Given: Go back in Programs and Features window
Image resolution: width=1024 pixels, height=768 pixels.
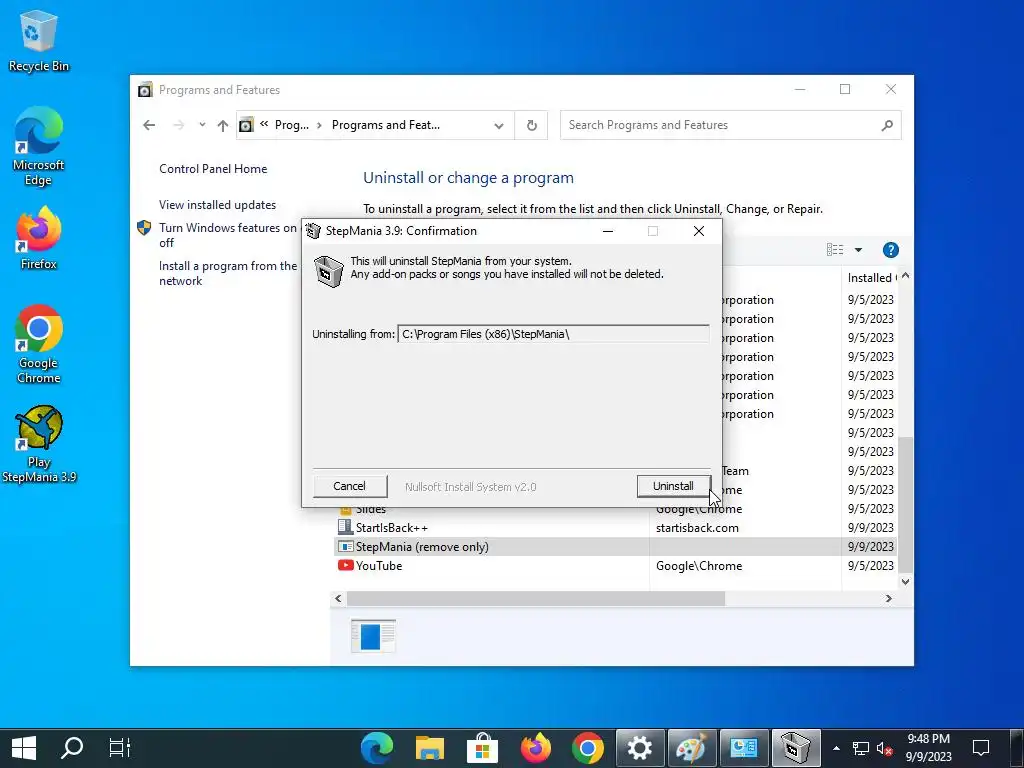Looking at the screenshot, I should 149,125.
